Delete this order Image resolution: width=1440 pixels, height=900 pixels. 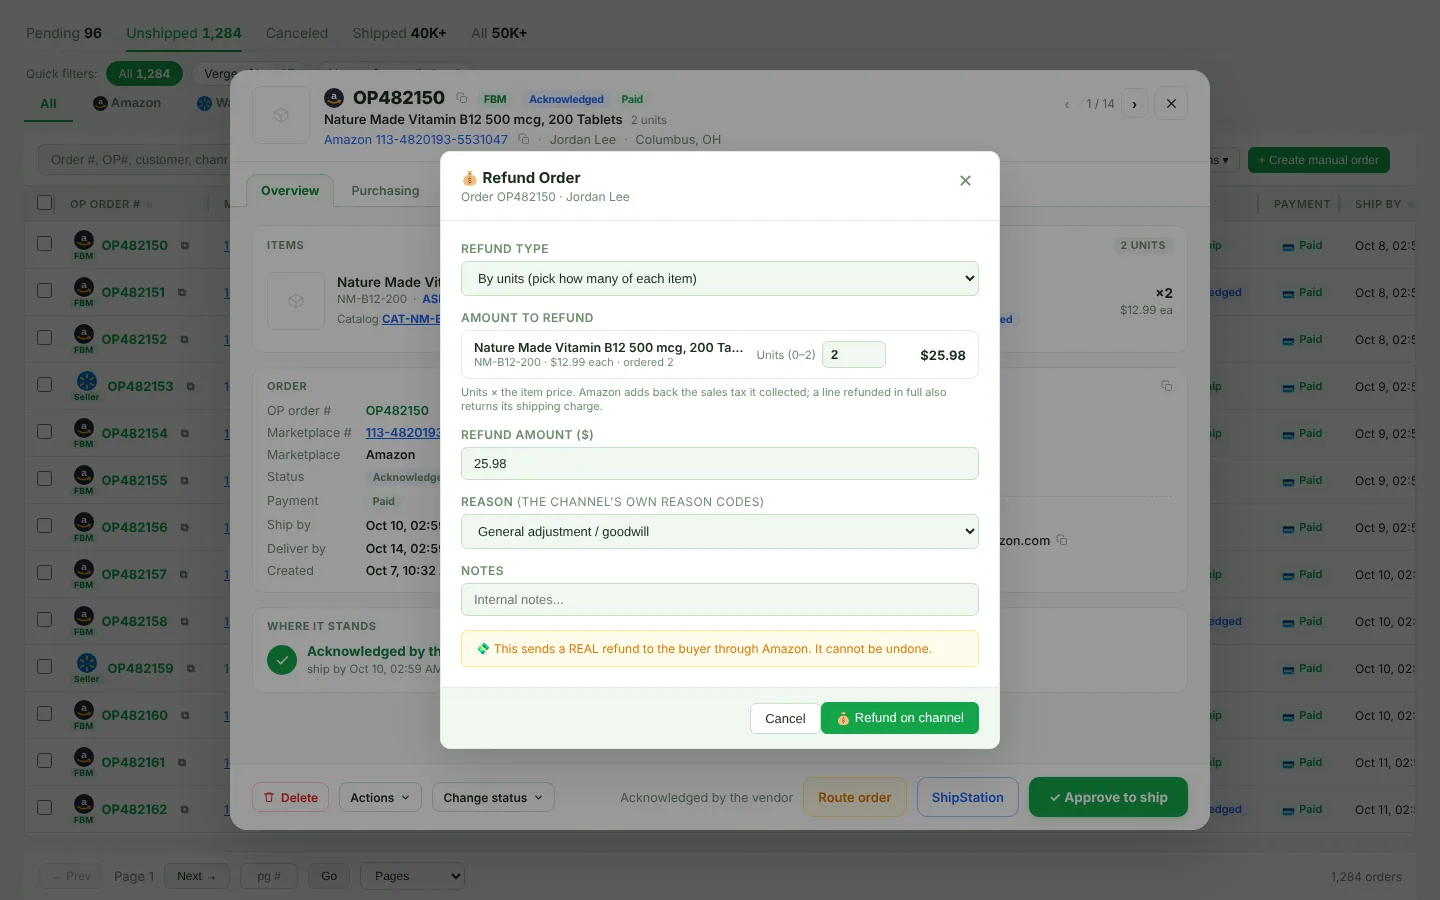click(x=291, y=797)
